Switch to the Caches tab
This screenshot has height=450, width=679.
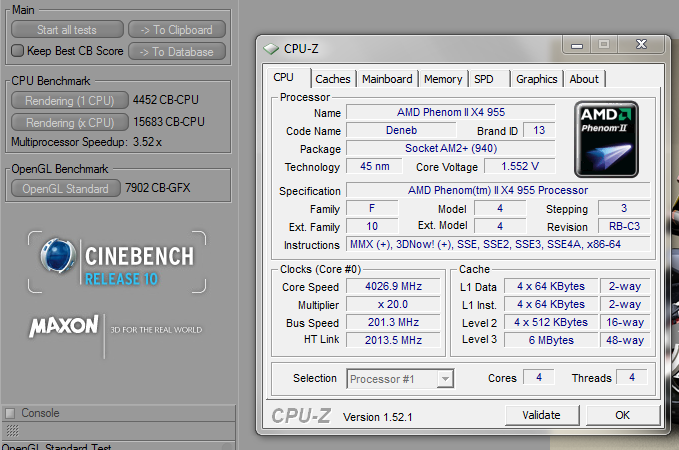point(333,79)
